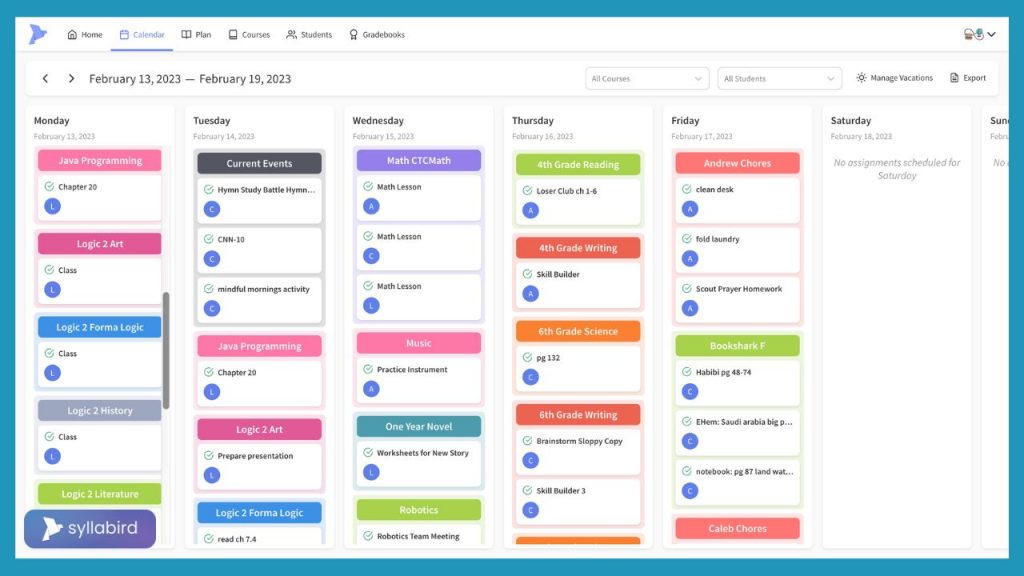Click the Monday column vertical scrollbar
This screenshot has height=576, width=1024.
(166, 350)
